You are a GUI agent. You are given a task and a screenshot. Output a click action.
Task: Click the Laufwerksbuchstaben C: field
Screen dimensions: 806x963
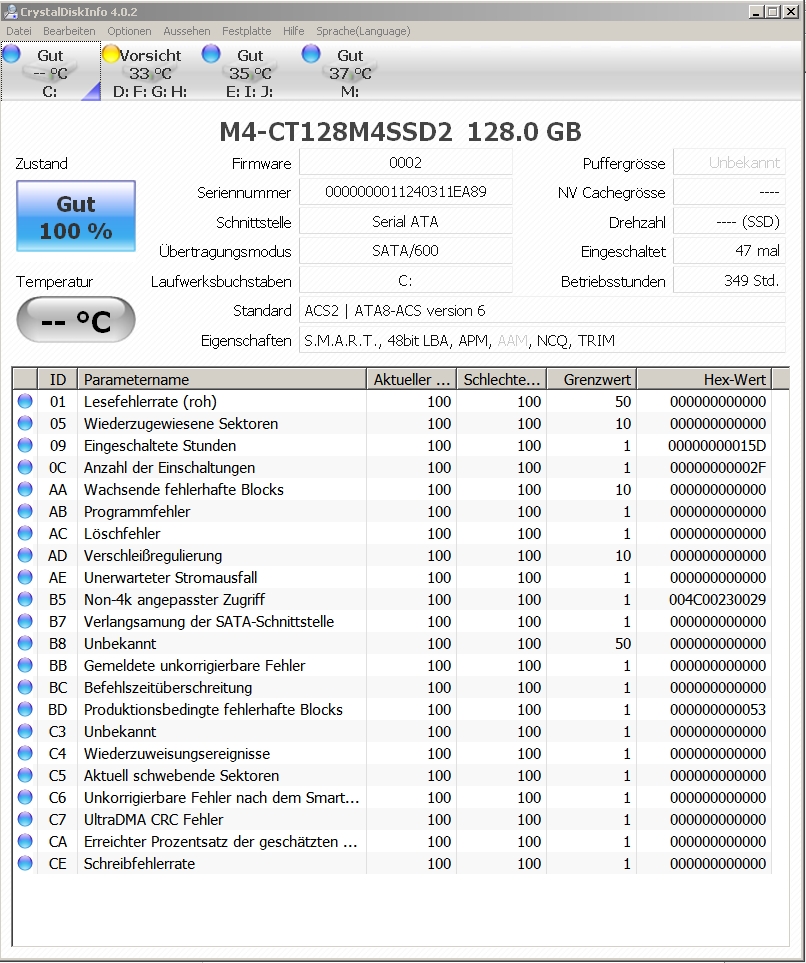pos(405,281)
